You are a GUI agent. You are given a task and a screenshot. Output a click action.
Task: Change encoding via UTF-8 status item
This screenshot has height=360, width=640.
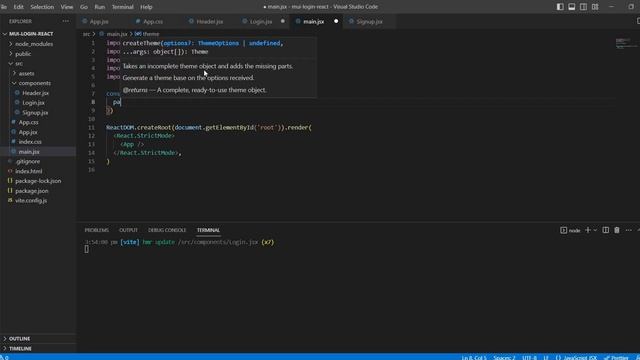coord(529,357)
